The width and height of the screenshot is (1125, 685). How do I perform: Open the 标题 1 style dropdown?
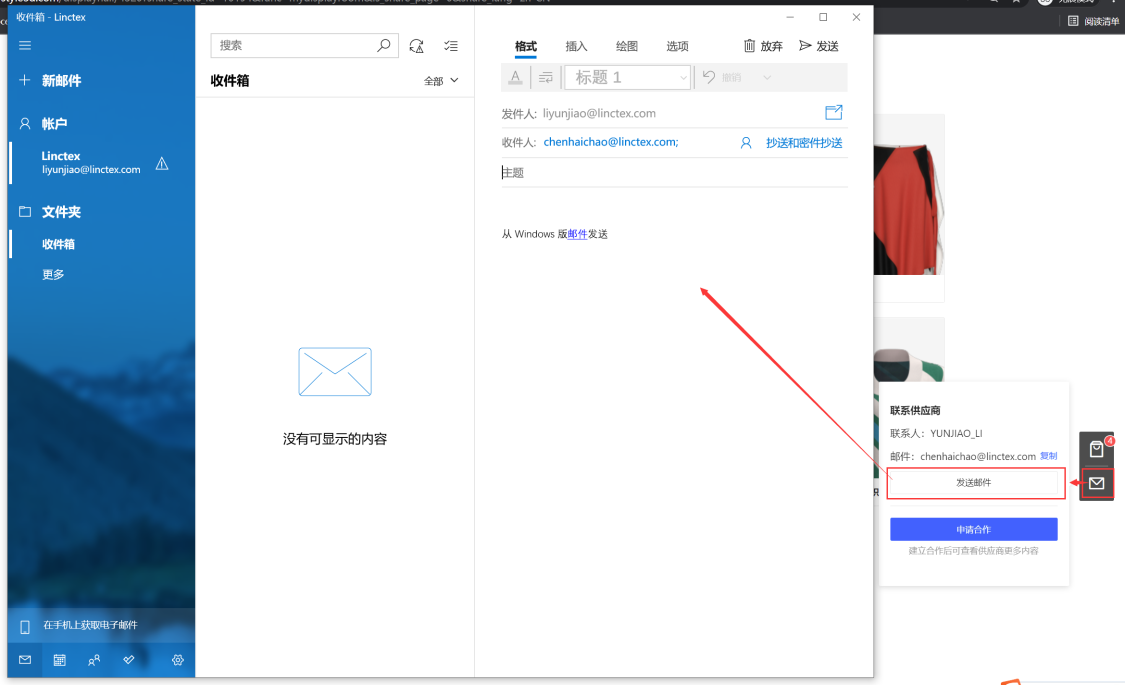point(628,77)
